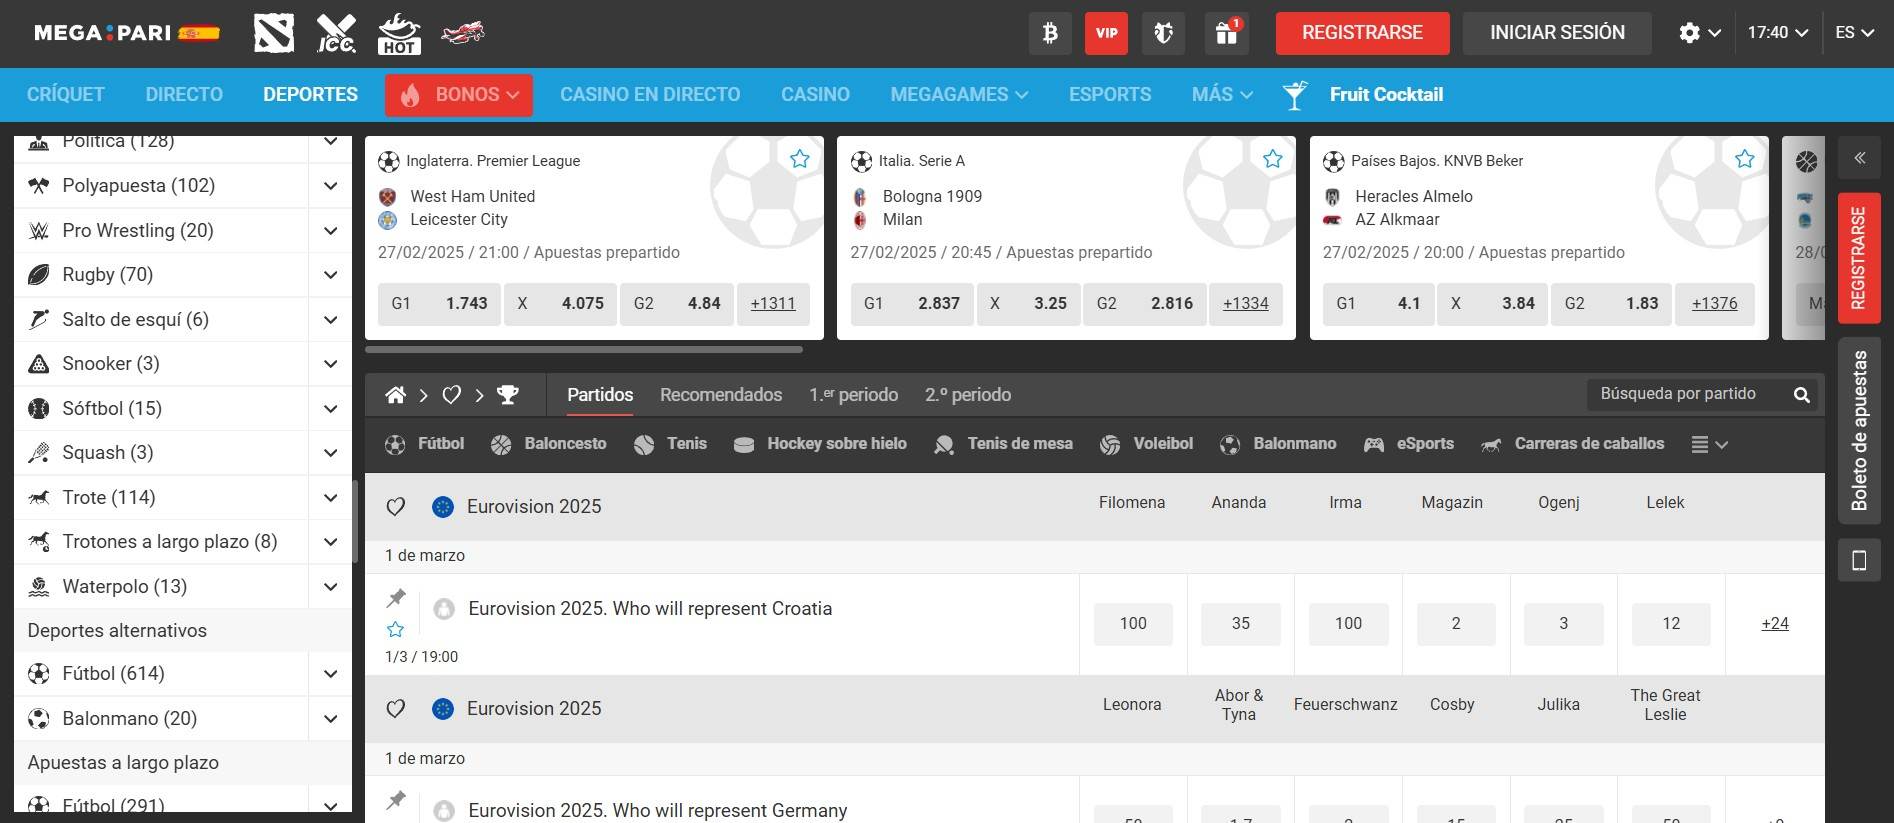This screenshot has height=823, width=1894.
Task: Click the trophy icon in breadcrumb
Action: [508, 395]
